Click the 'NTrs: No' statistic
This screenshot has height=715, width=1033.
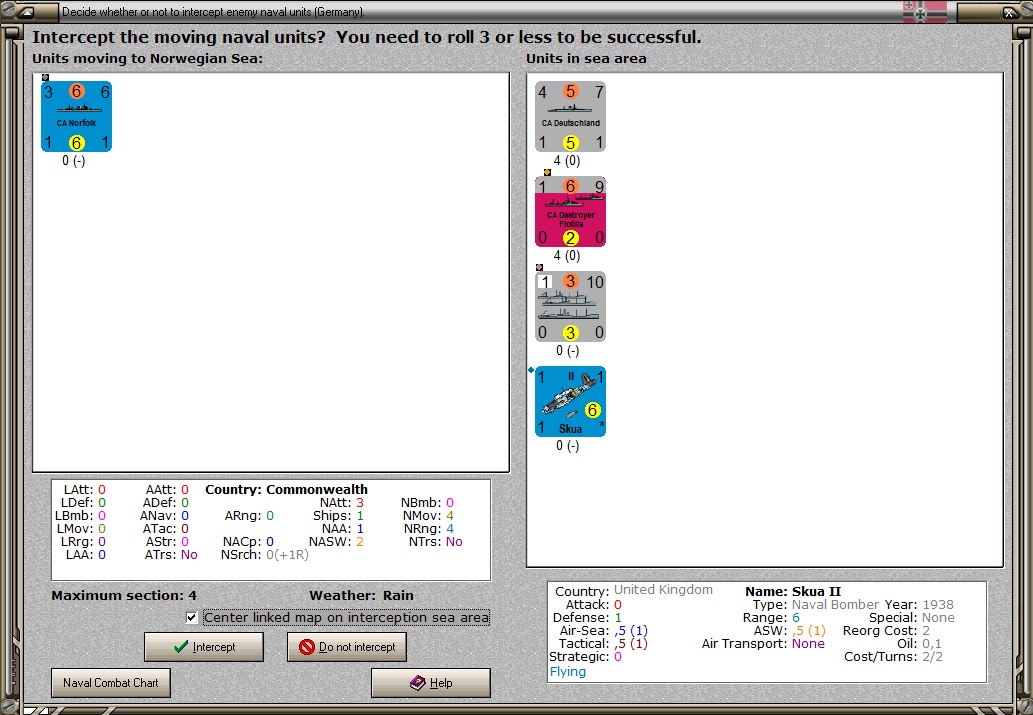436,542
